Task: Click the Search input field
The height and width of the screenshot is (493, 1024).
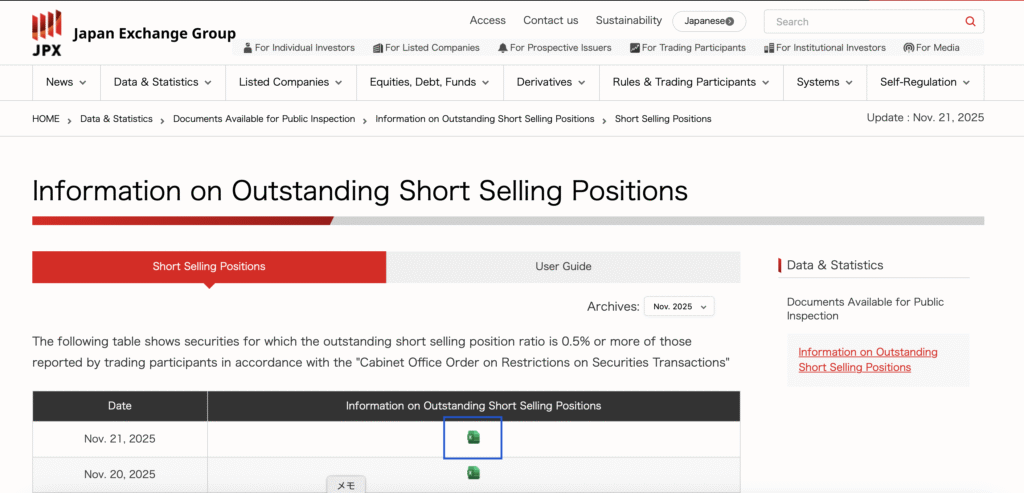Action: [x=865, y=22]
